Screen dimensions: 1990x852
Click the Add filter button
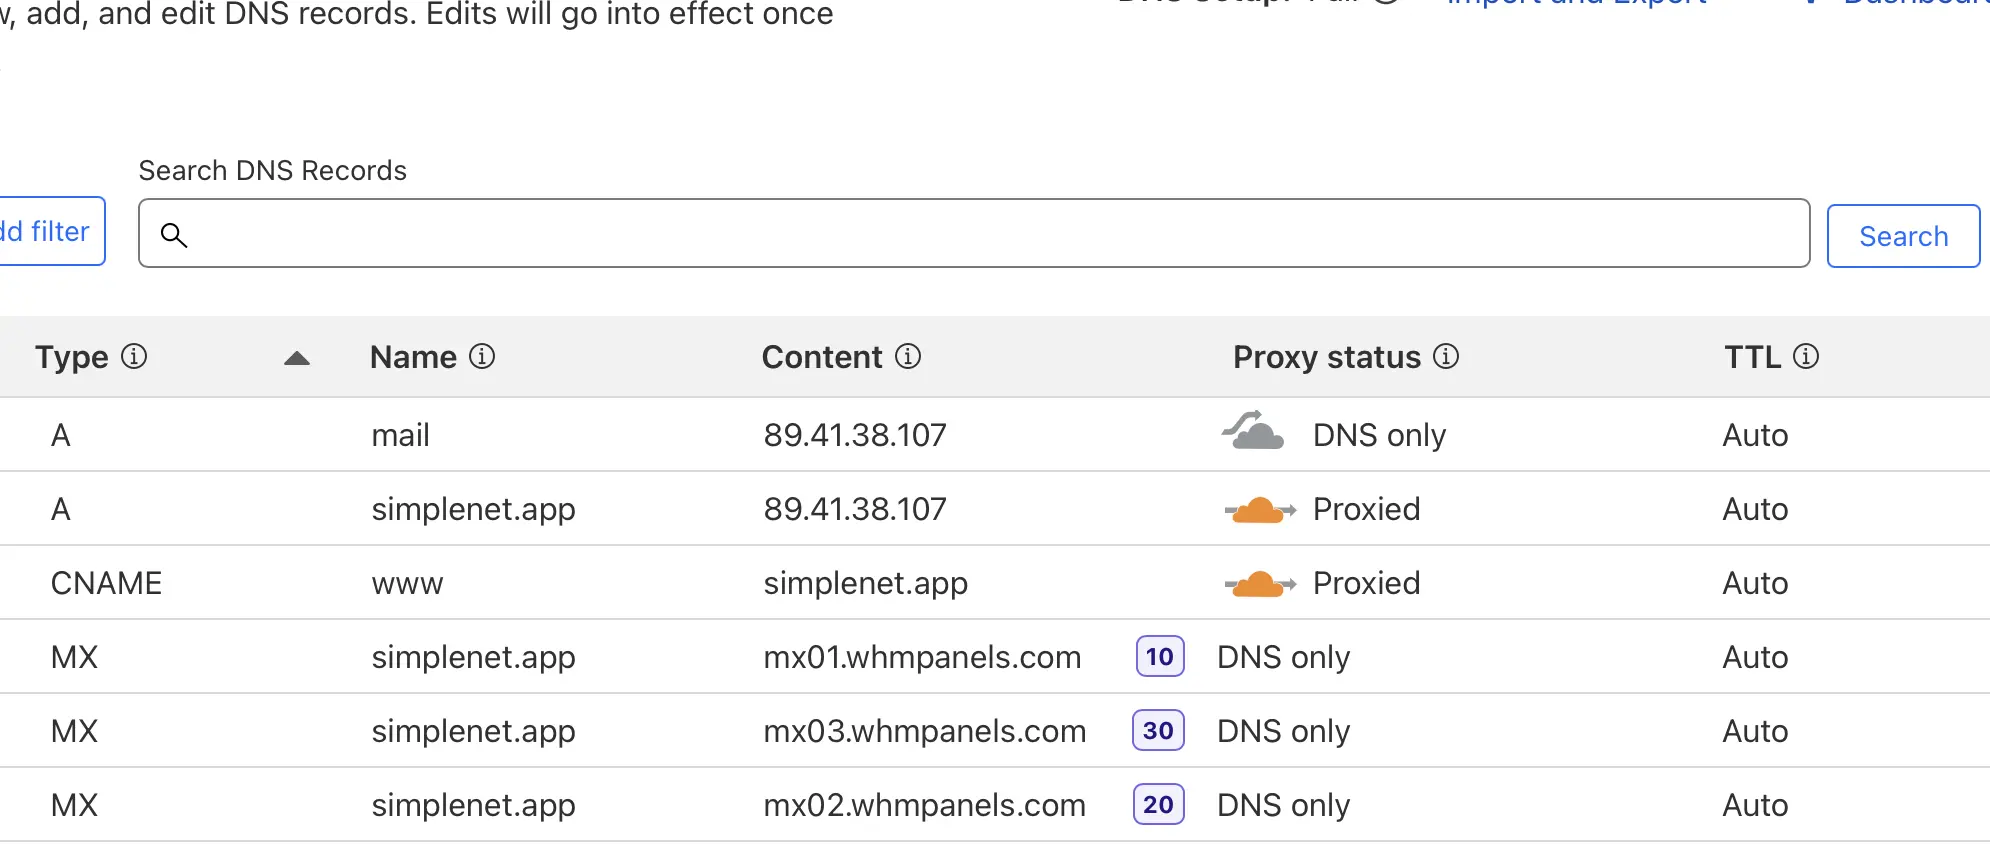(50, 232)
